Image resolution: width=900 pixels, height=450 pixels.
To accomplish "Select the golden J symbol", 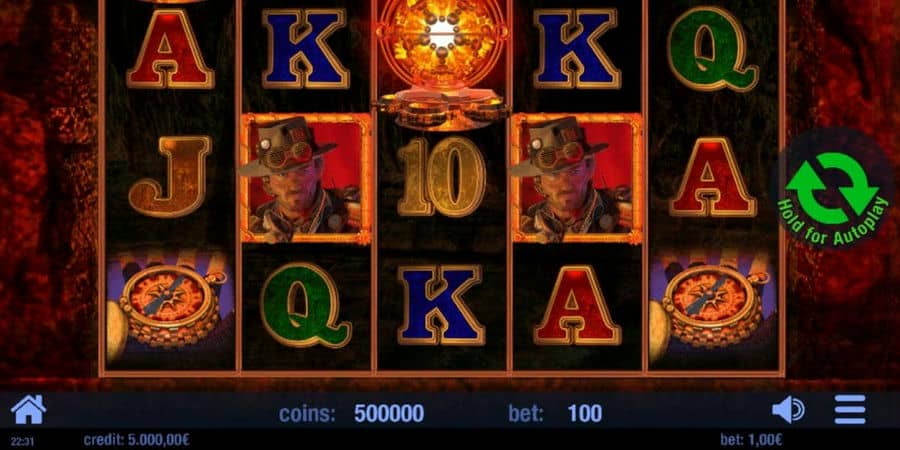I will [x=170, y=176].
